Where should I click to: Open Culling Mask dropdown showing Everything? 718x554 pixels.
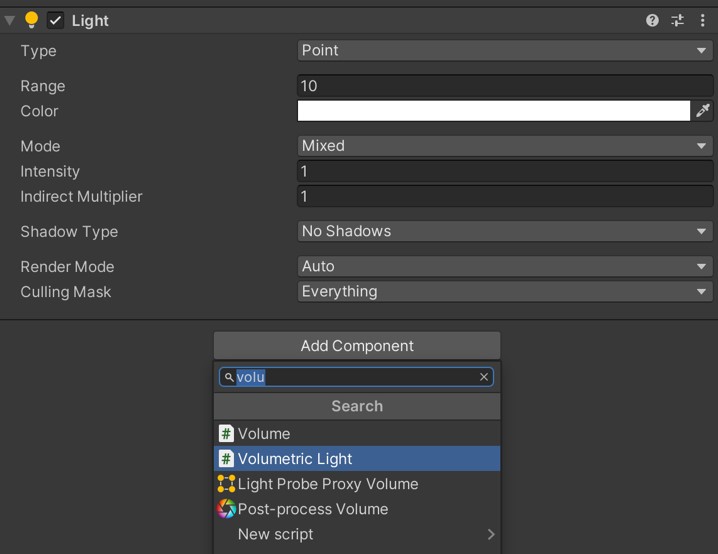point(505,292)
